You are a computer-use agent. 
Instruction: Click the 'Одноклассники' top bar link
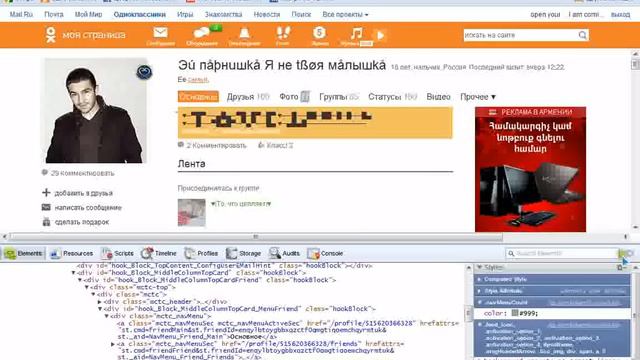(140, 14)
